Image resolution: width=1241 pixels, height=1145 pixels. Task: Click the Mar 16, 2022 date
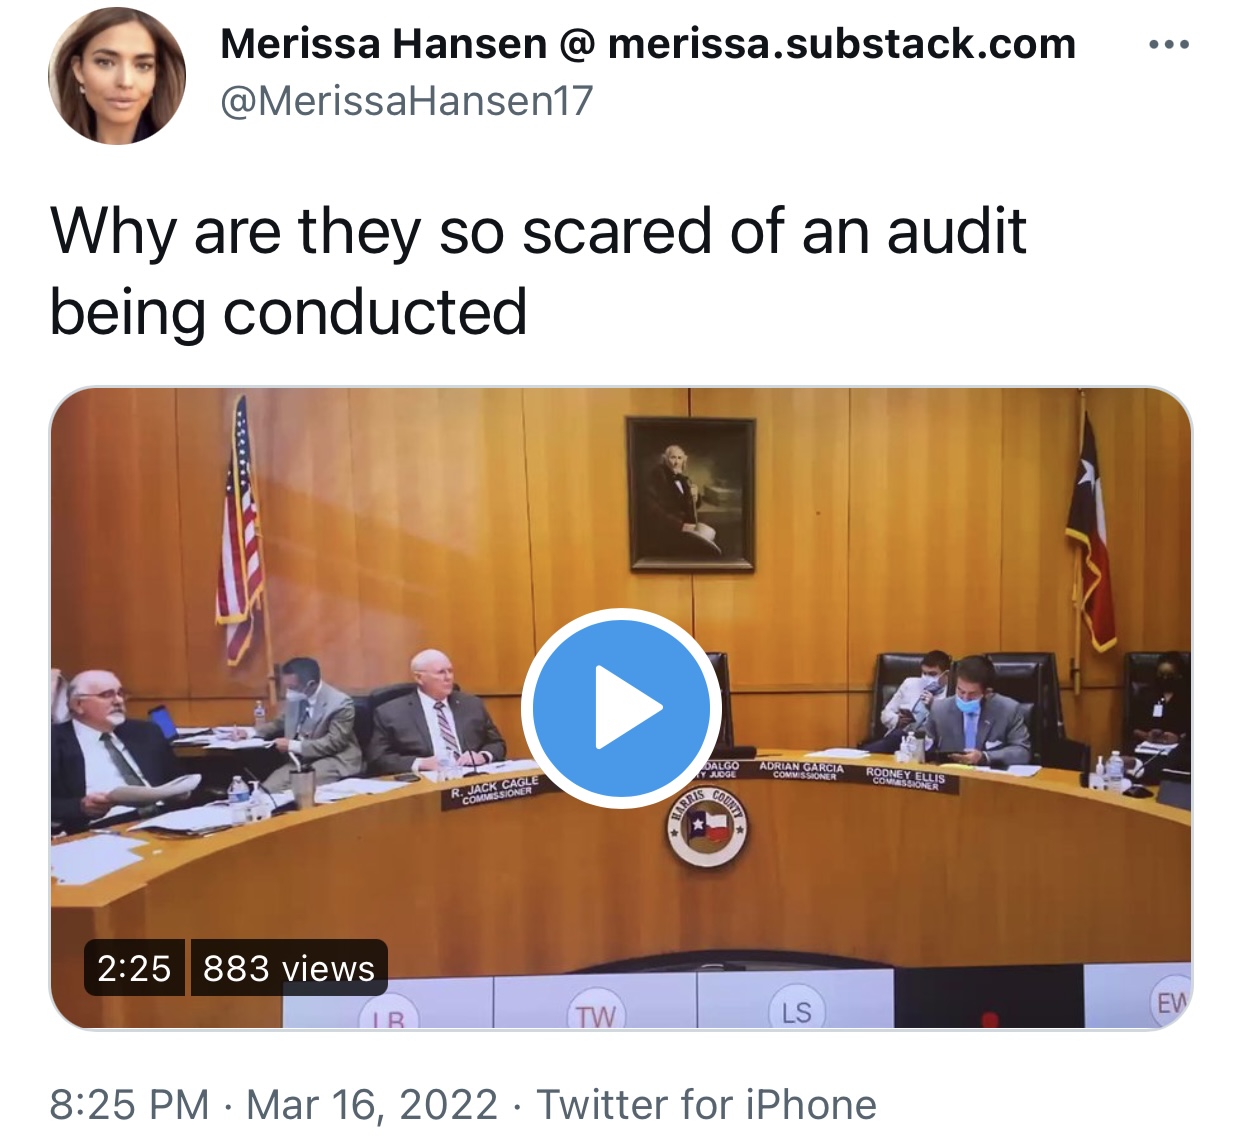tap(372, 1105)
